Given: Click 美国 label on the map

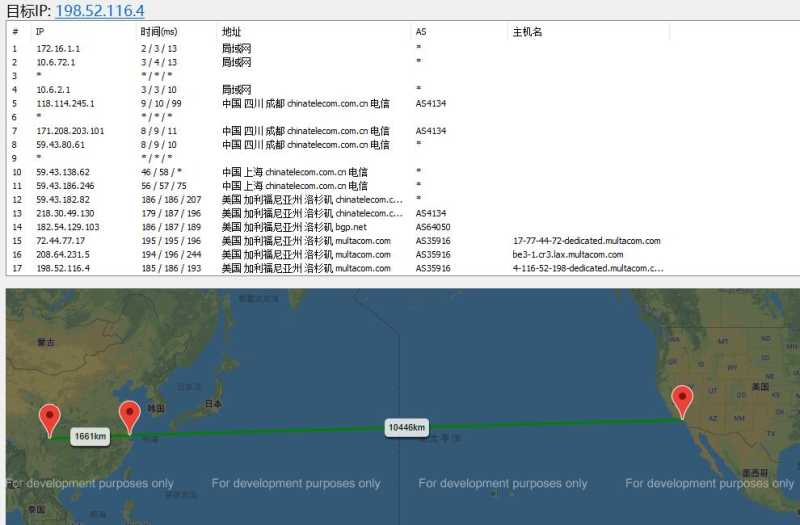Looking at the screenshot, I should pos(760,387).
